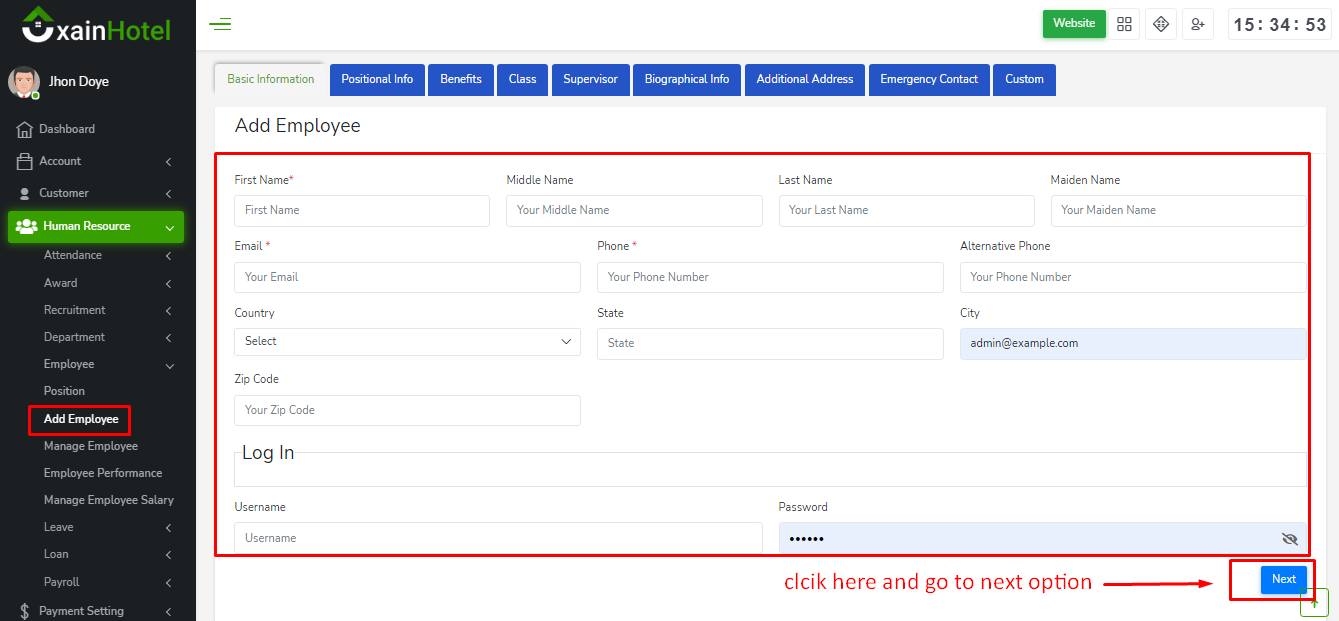
Task: Click the green Website button
Action: pyautogui.click(x=1073, y=24)
